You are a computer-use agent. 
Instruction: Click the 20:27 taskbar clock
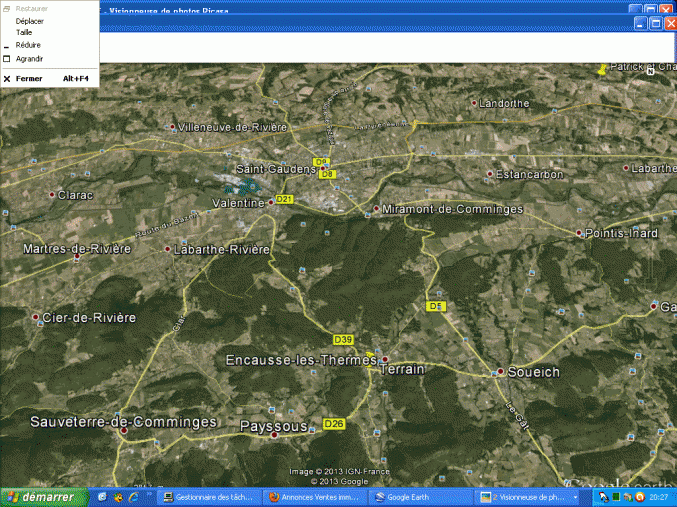coord(658,497)
